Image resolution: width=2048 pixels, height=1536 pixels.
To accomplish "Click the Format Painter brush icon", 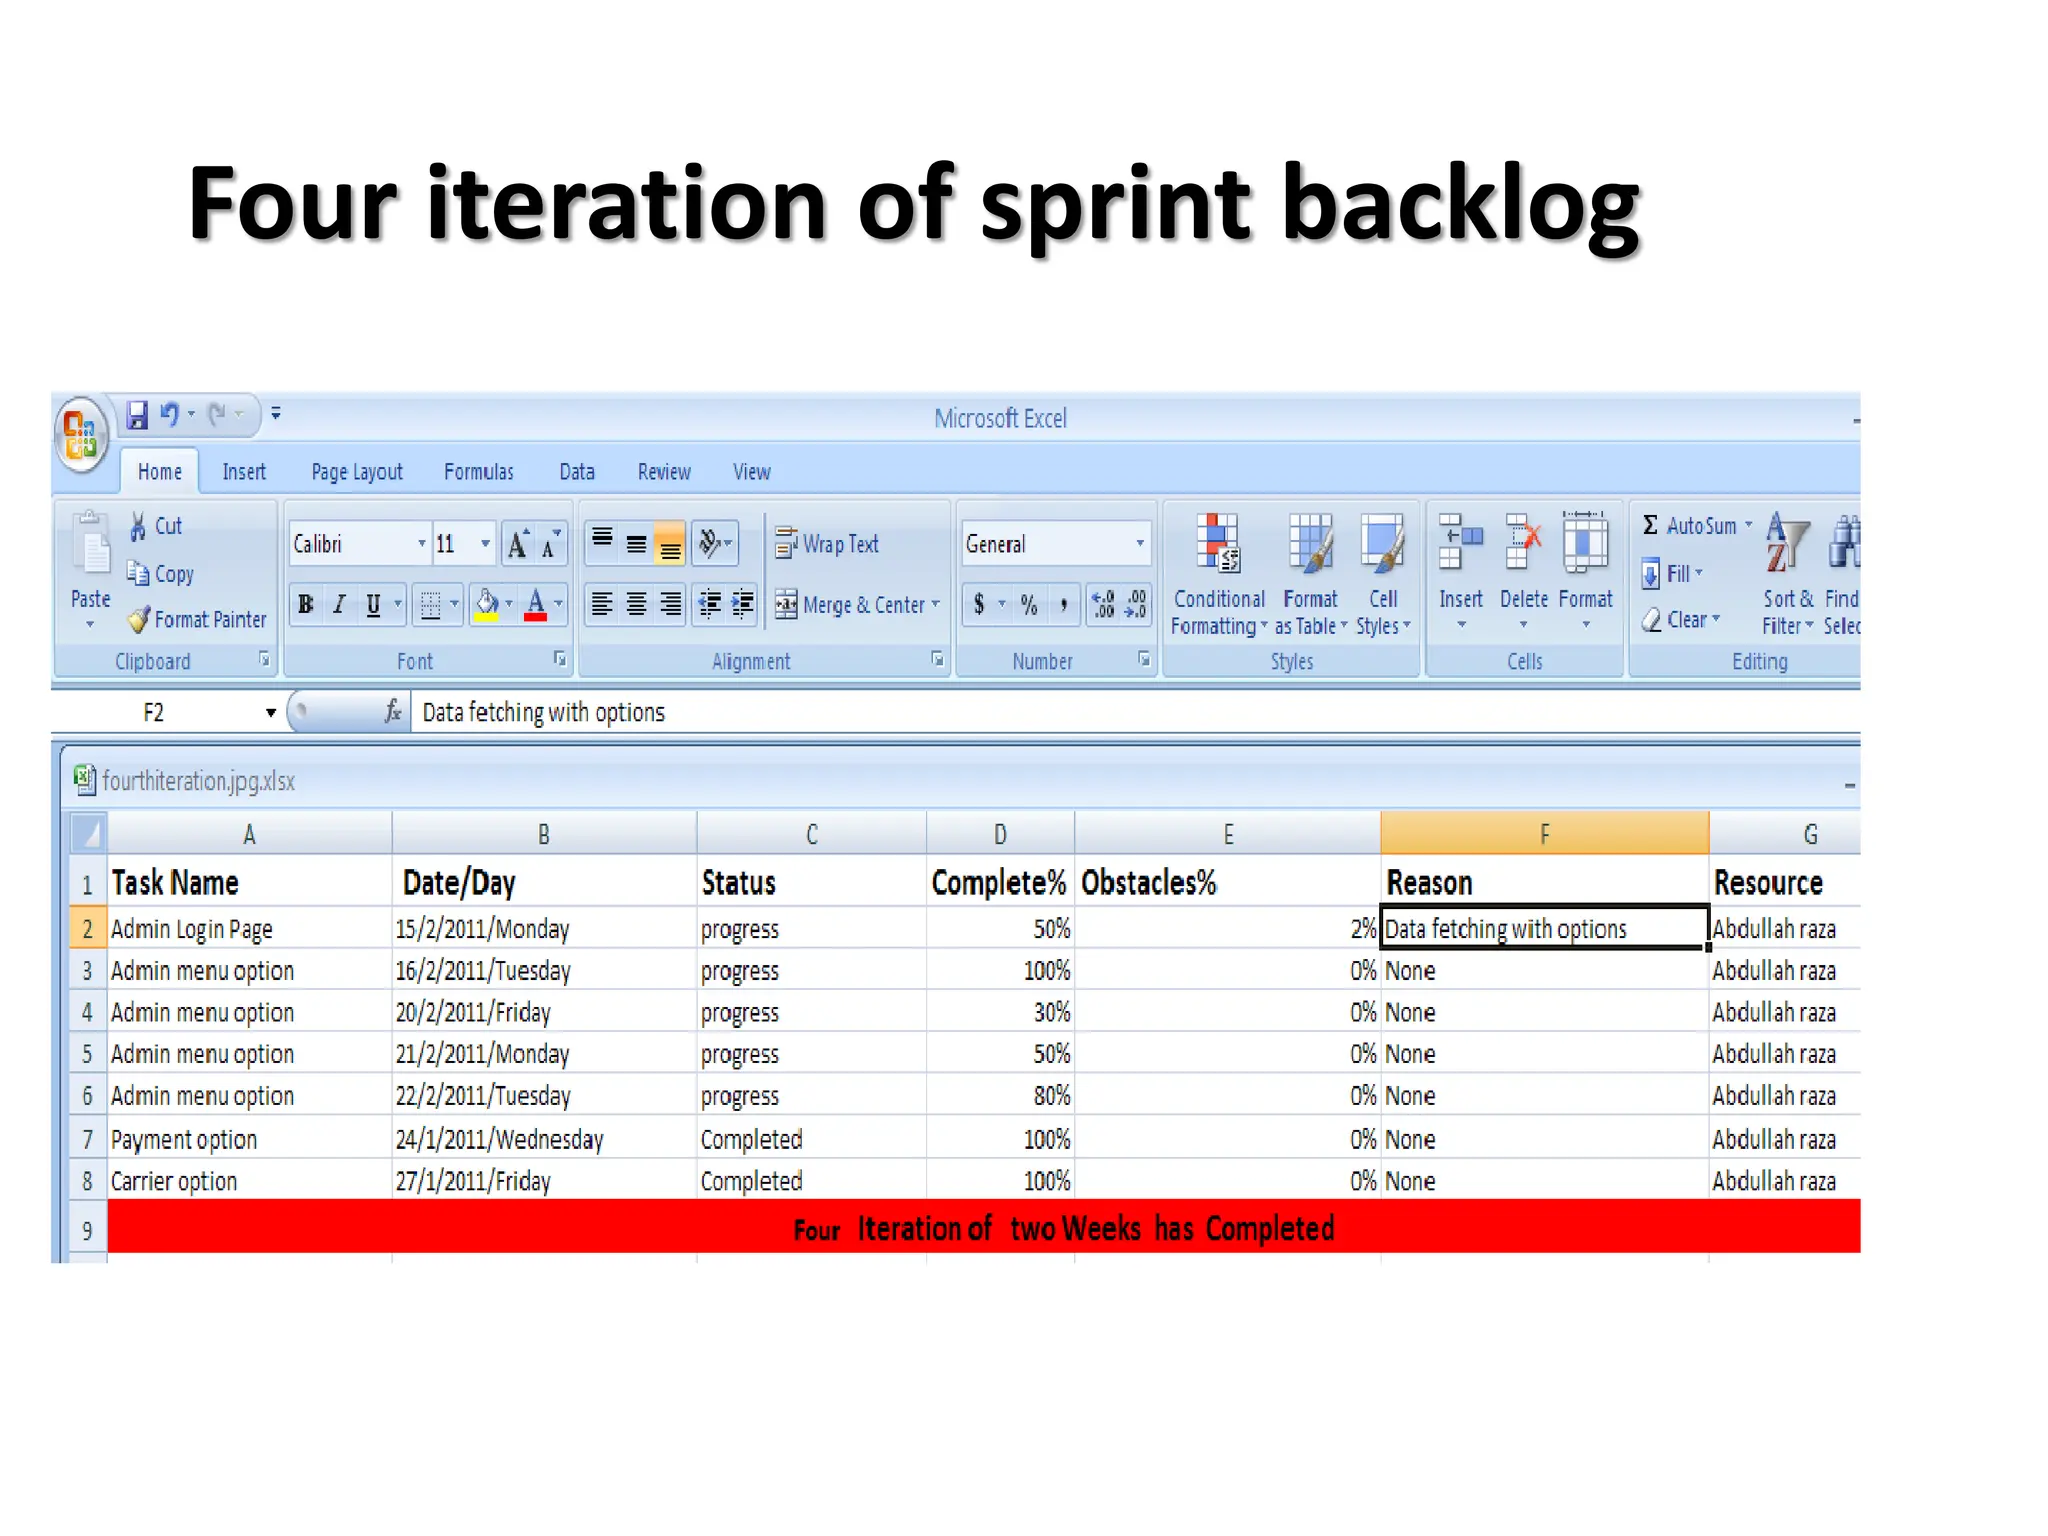I will point(139,620).
